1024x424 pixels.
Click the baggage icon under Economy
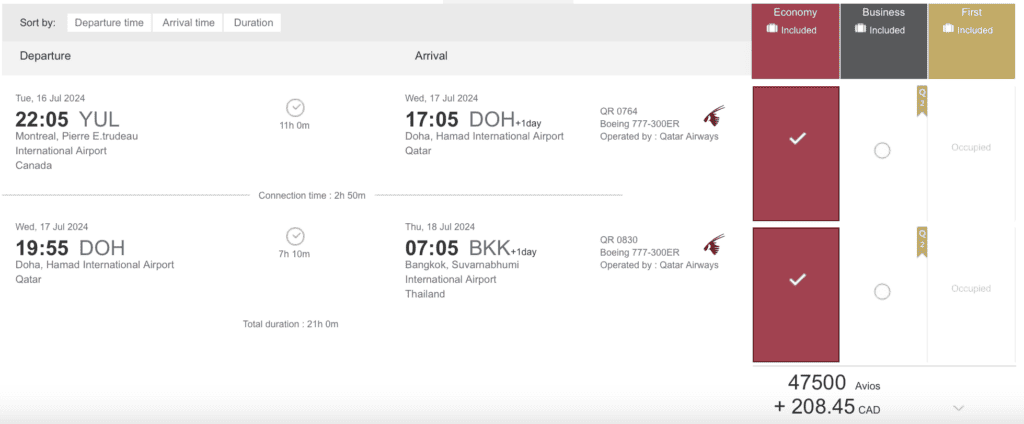772,30
